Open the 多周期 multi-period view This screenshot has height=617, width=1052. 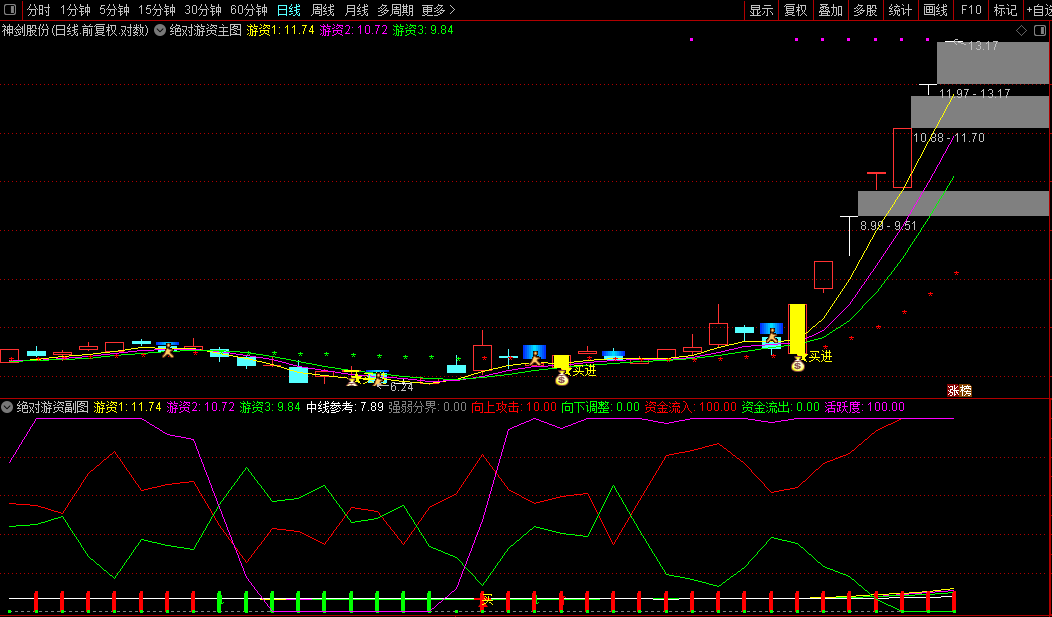(395, 10)
